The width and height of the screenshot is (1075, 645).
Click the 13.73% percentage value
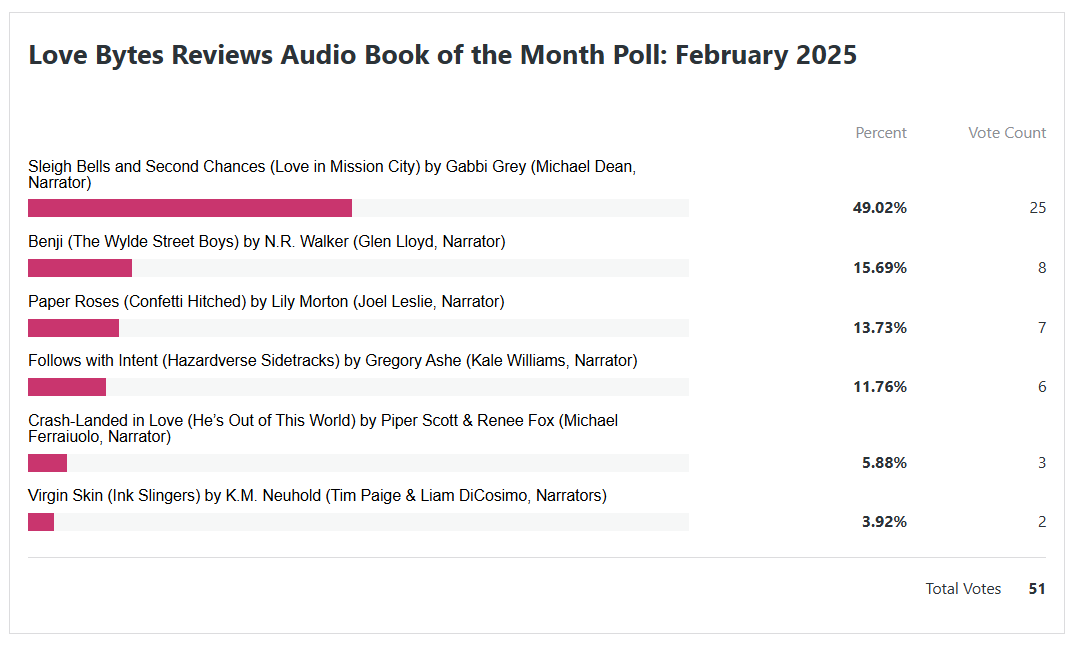pos(879,328)
